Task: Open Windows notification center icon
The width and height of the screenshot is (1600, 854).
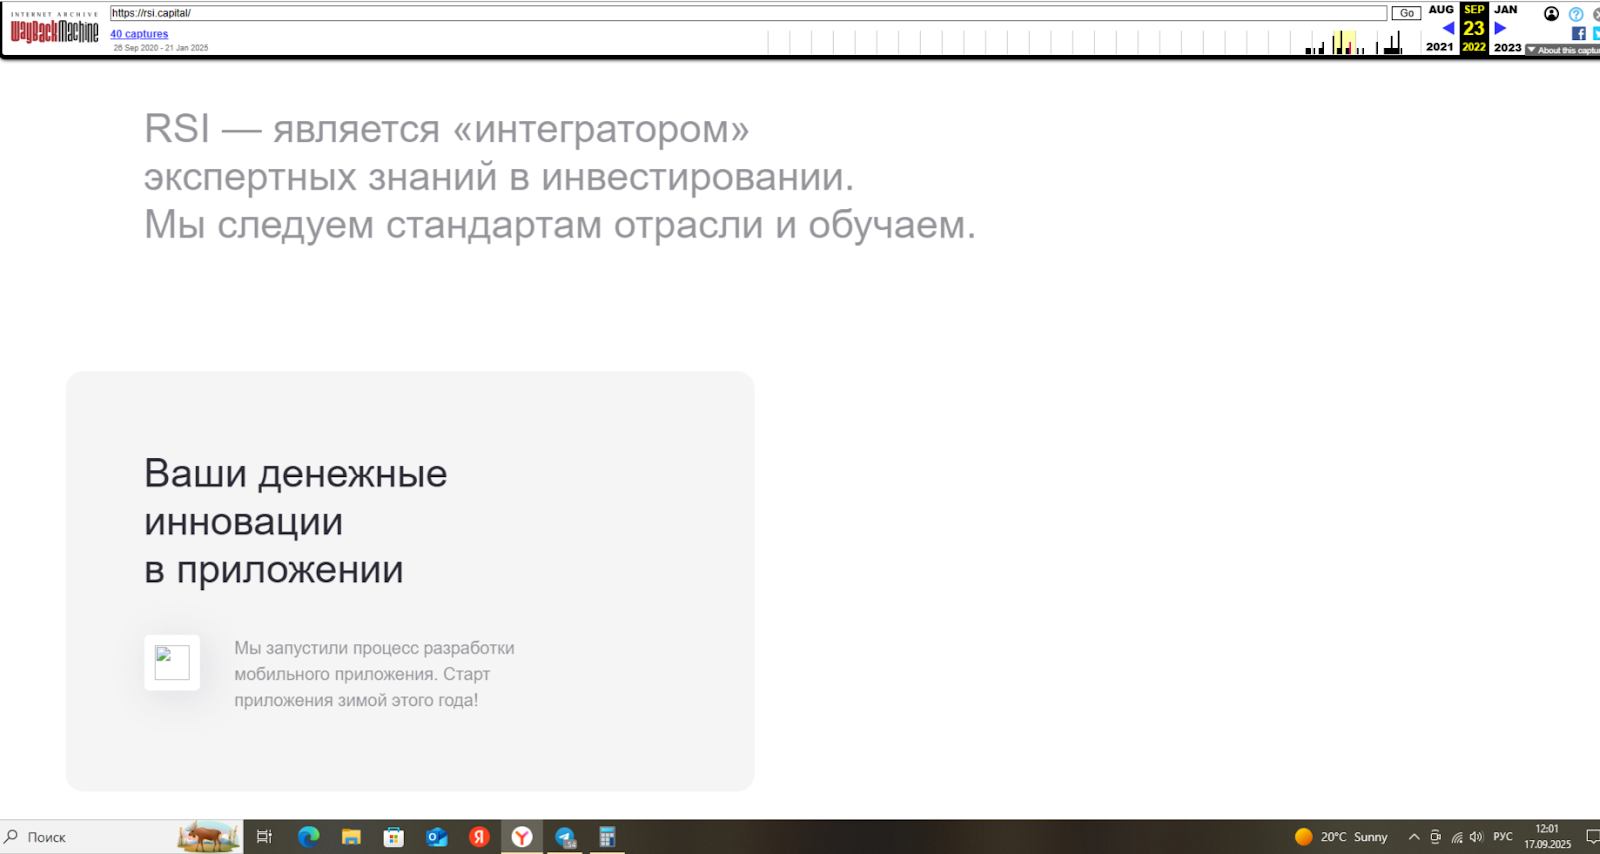Action: pyautogui.click(x=1592, y=837)
